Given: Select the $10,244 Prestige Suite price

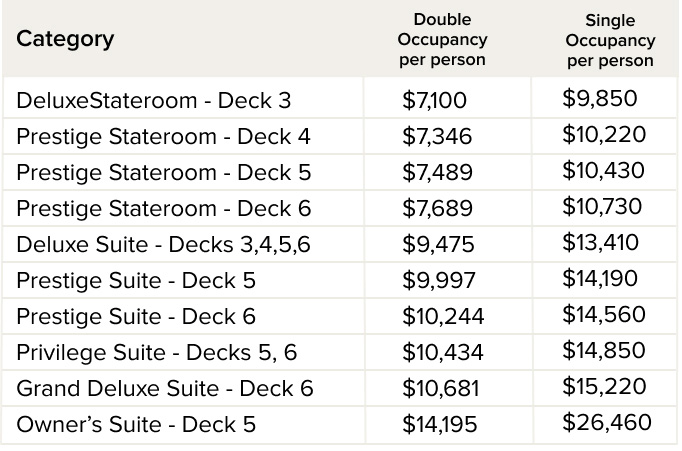Looking at the screenshot, I should [443, 316].
